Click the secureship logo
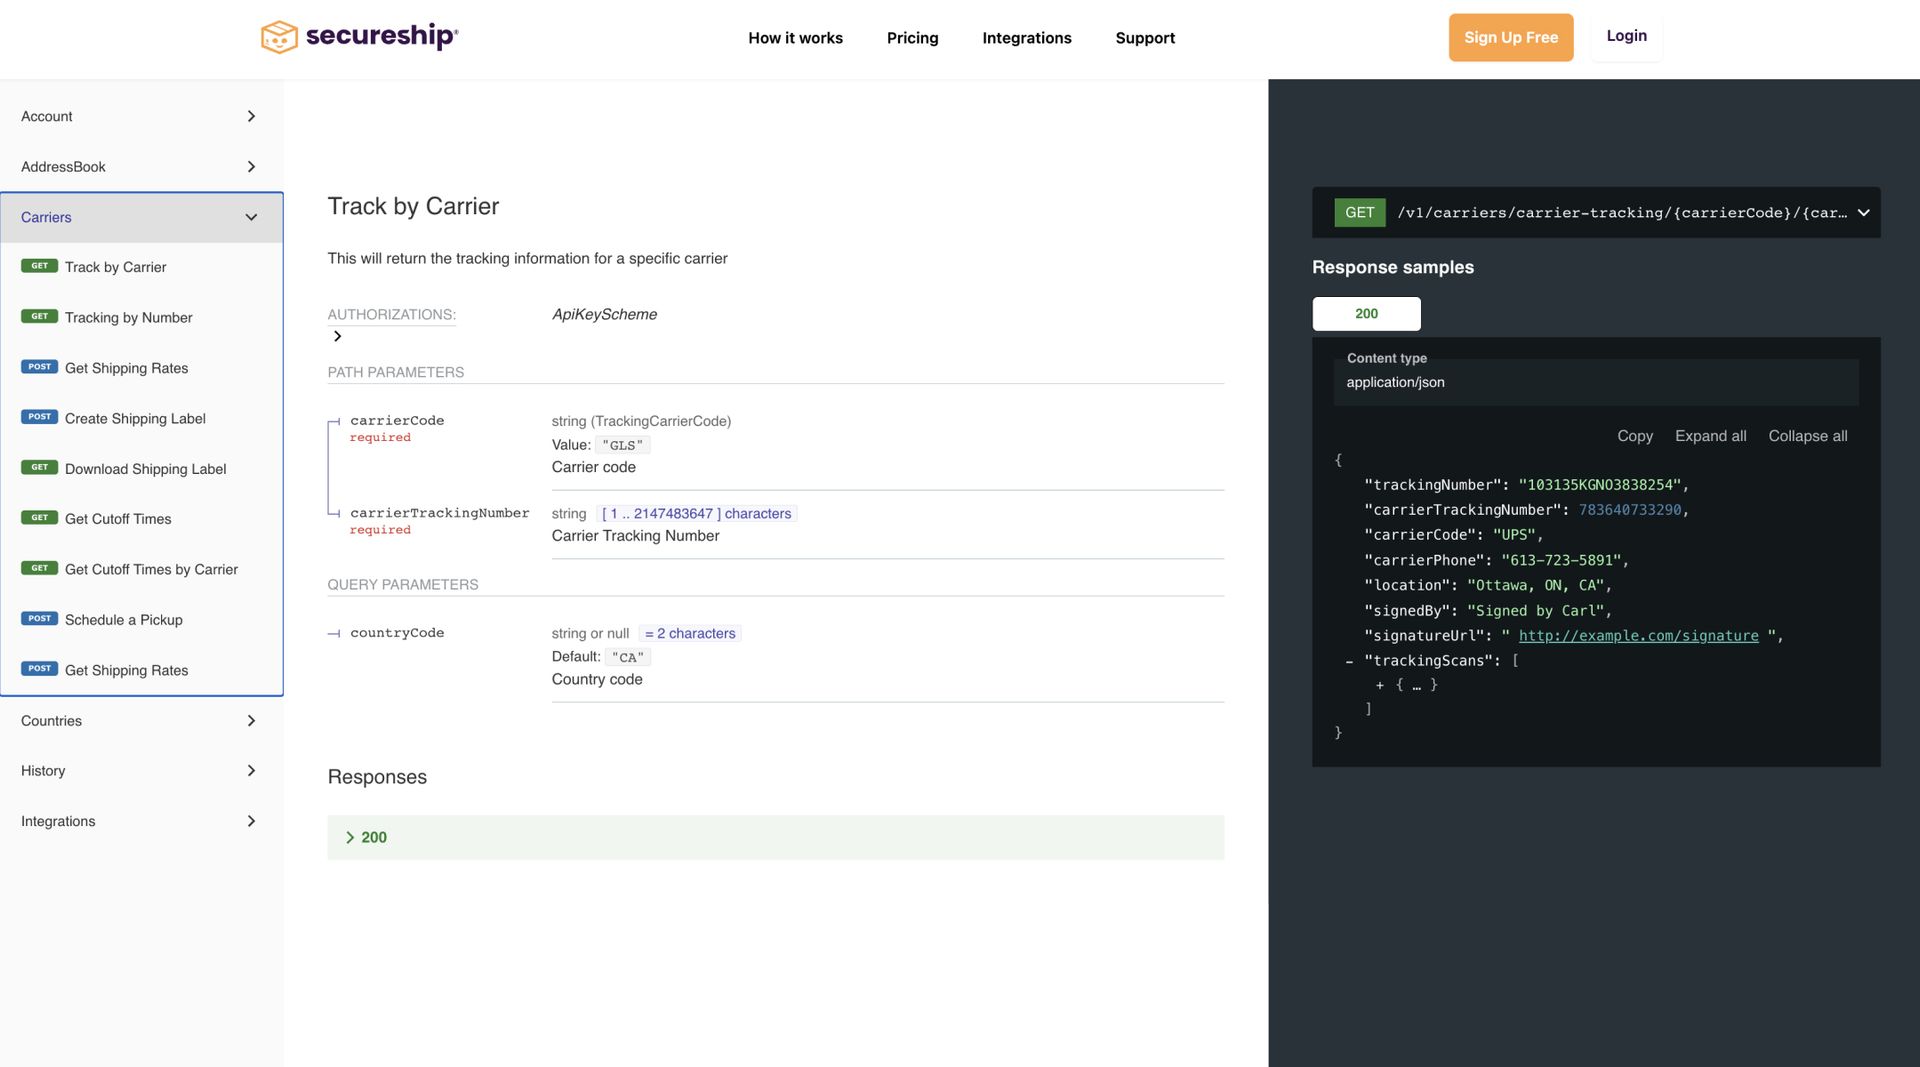This screenshot has width=1920, height=1067. [x=358, y=36]
